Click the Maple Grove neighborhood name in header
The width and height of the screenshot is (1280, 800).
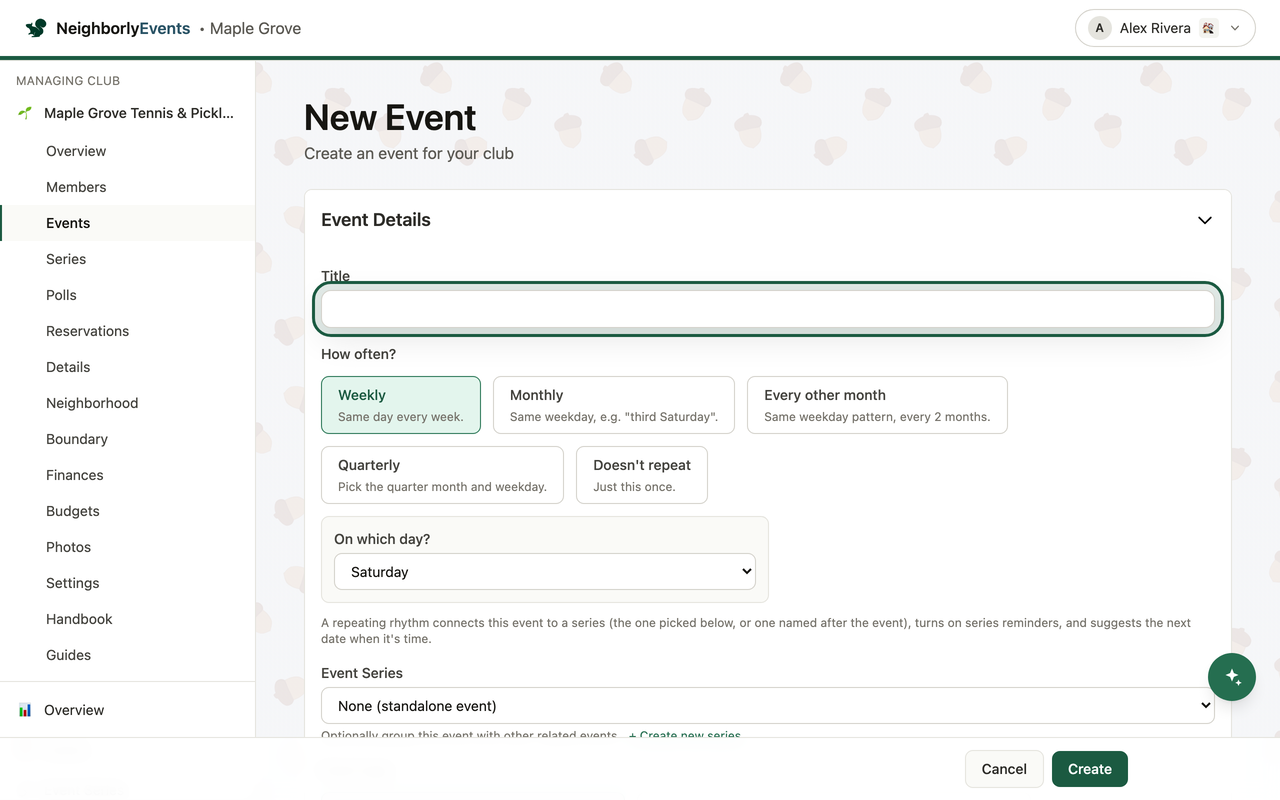(255, 28)
